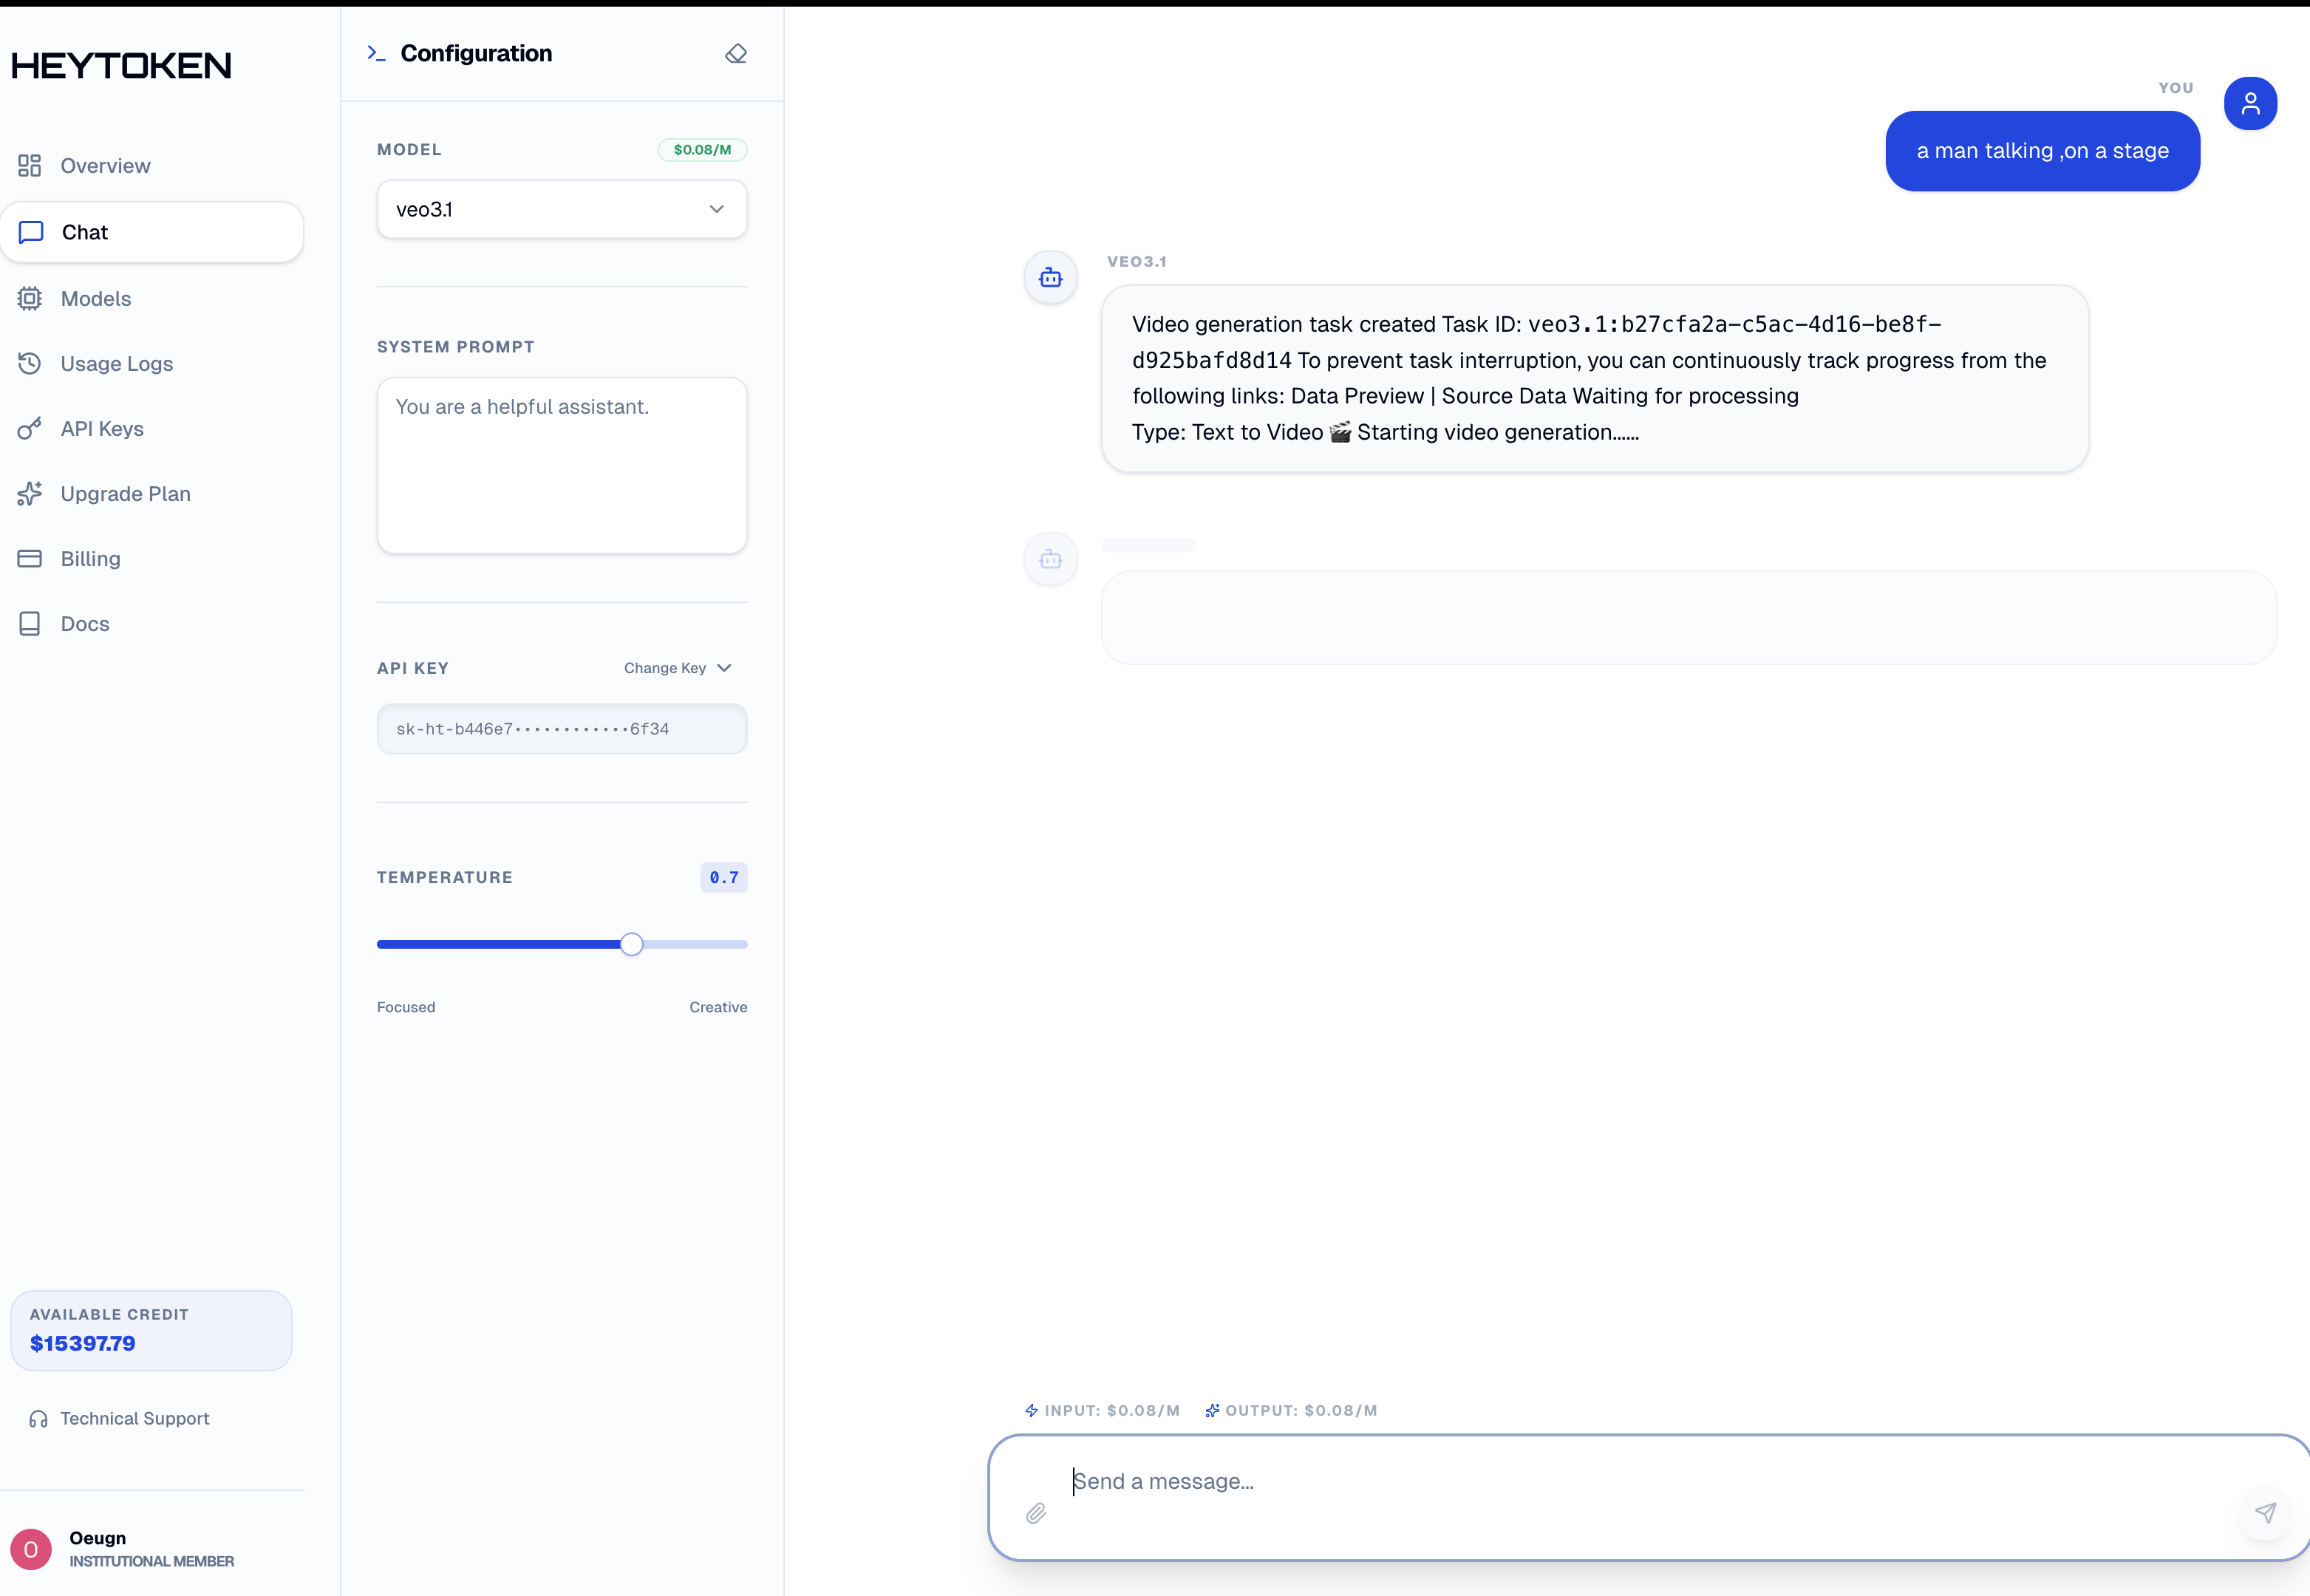This screenshot has height=1596, width=2310.
Task: Open the Models menu item
Action: tap(96, 299)
